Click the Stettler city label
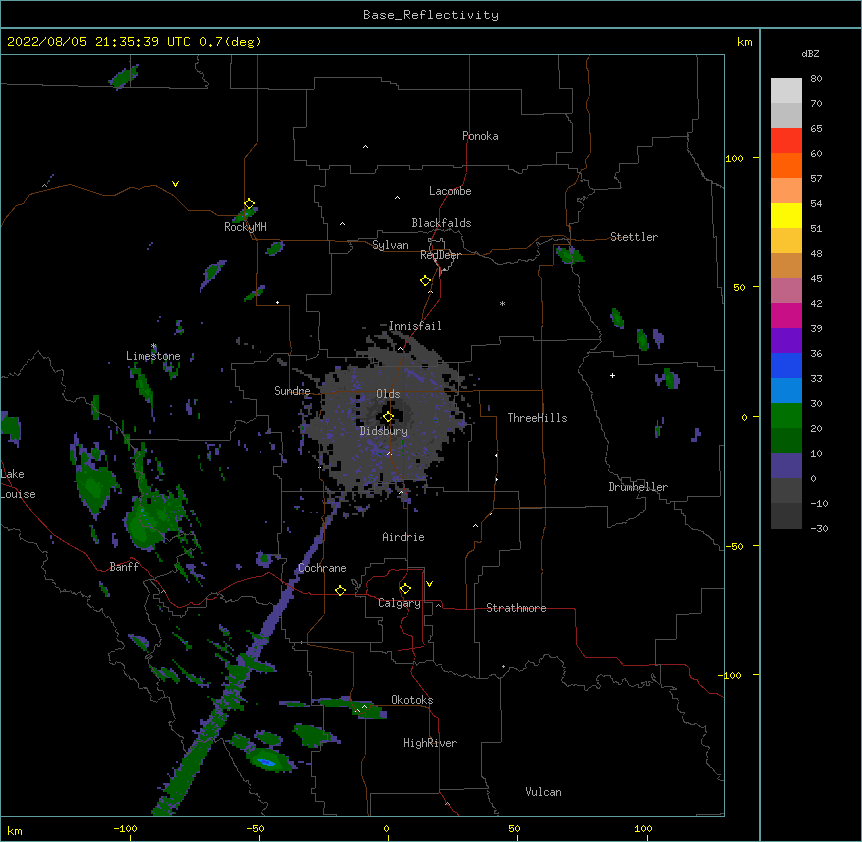 tap(634, 237)
